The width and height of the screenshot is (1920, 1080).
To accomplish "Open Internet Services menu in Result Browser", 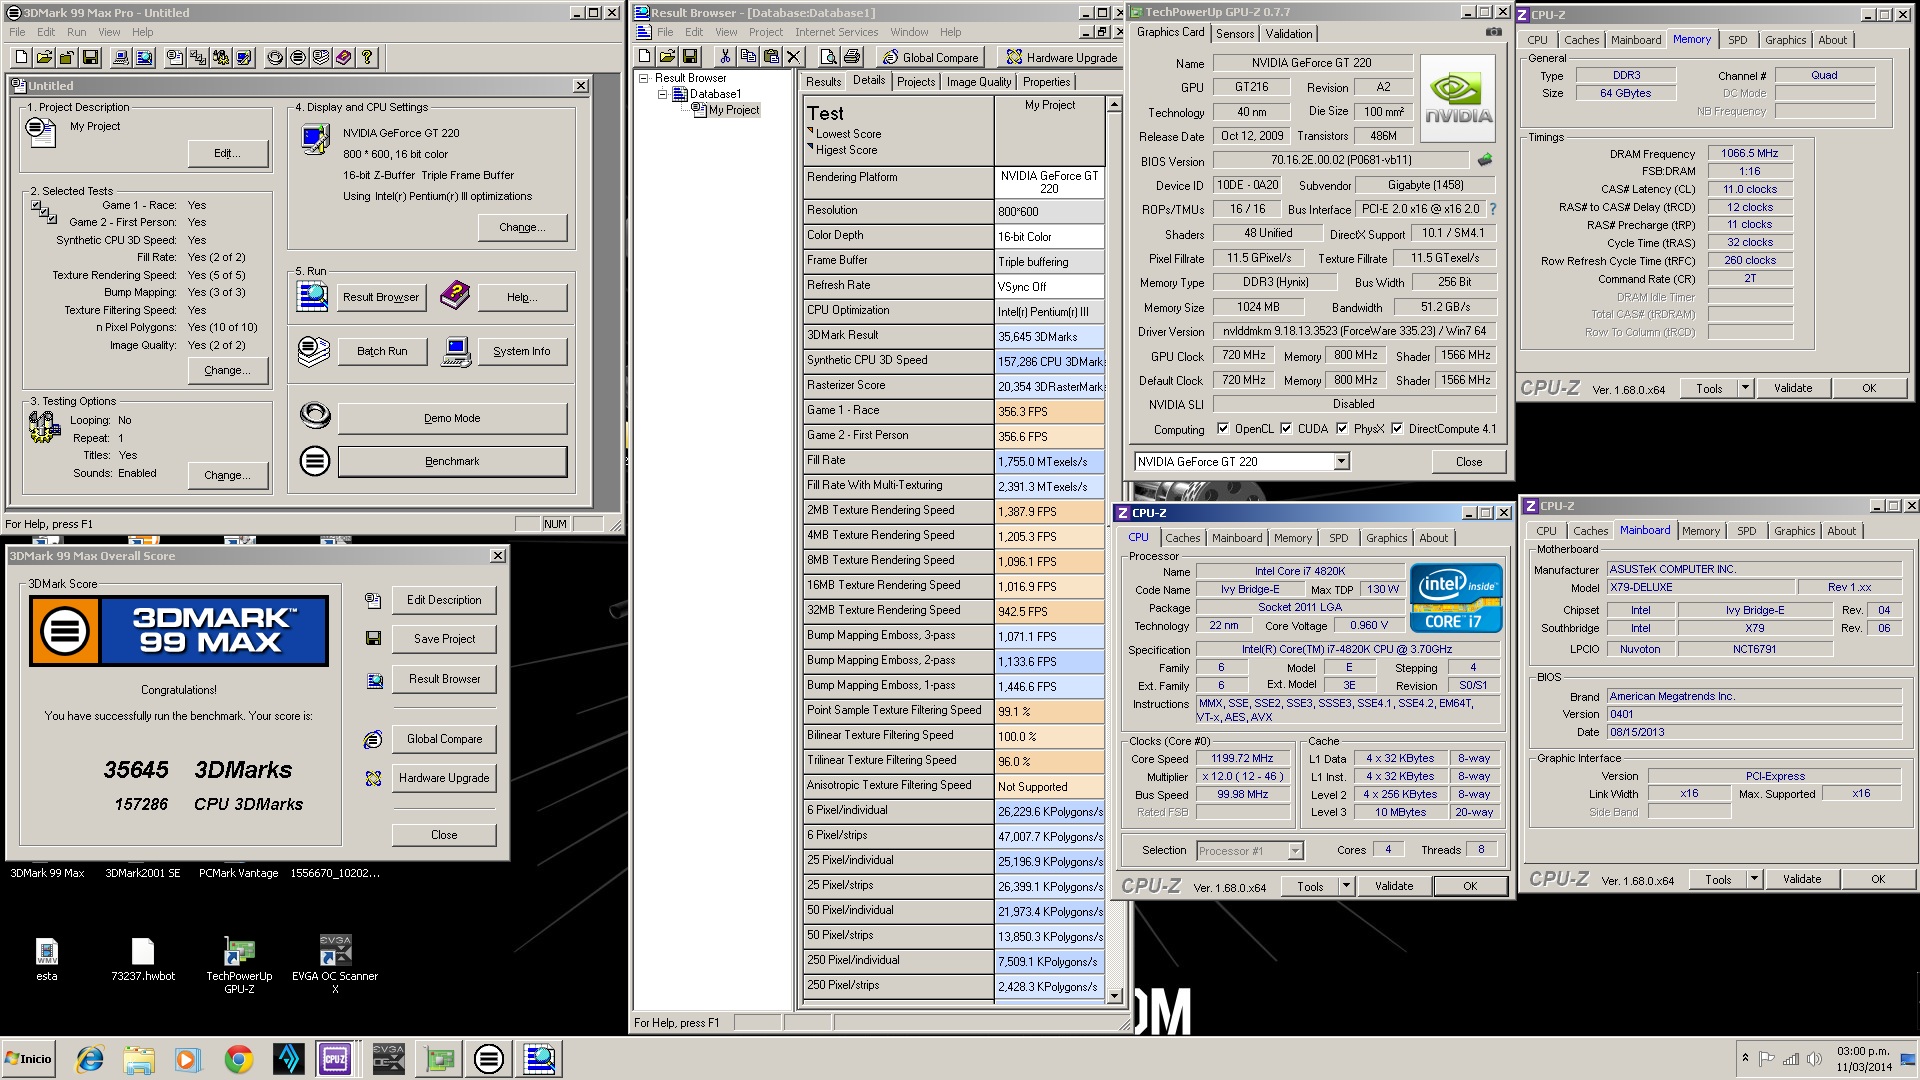I will point(836,32).
